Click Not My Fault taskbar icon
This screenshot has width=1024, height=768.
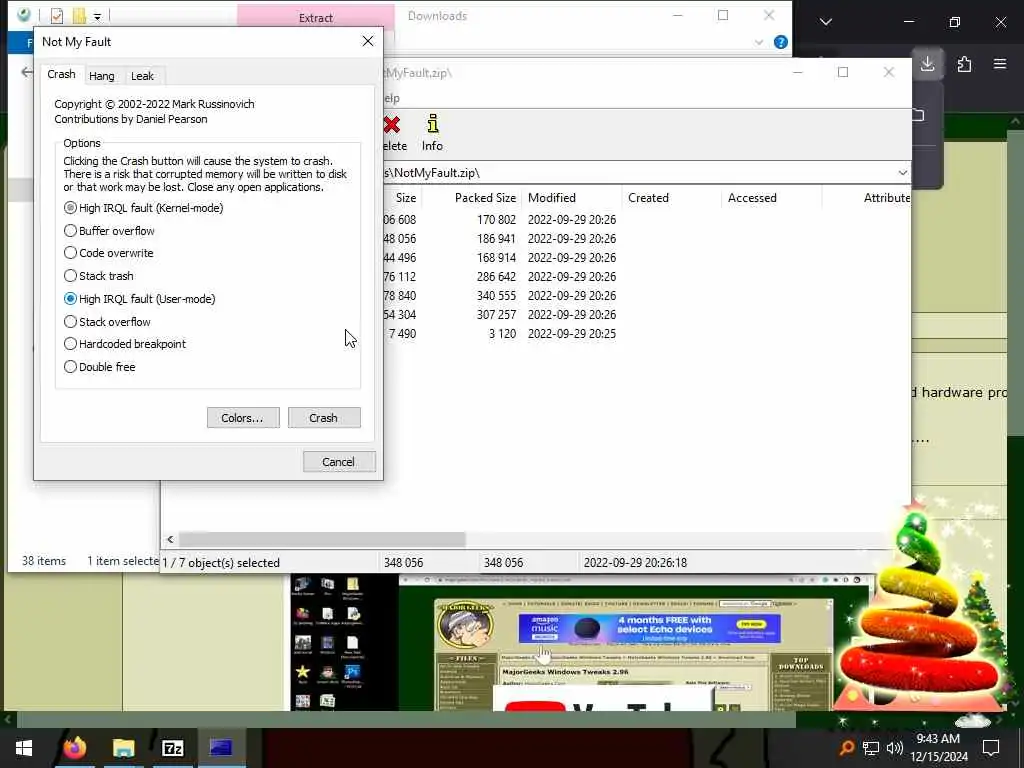pyautogui.click(x=221, y=748)
